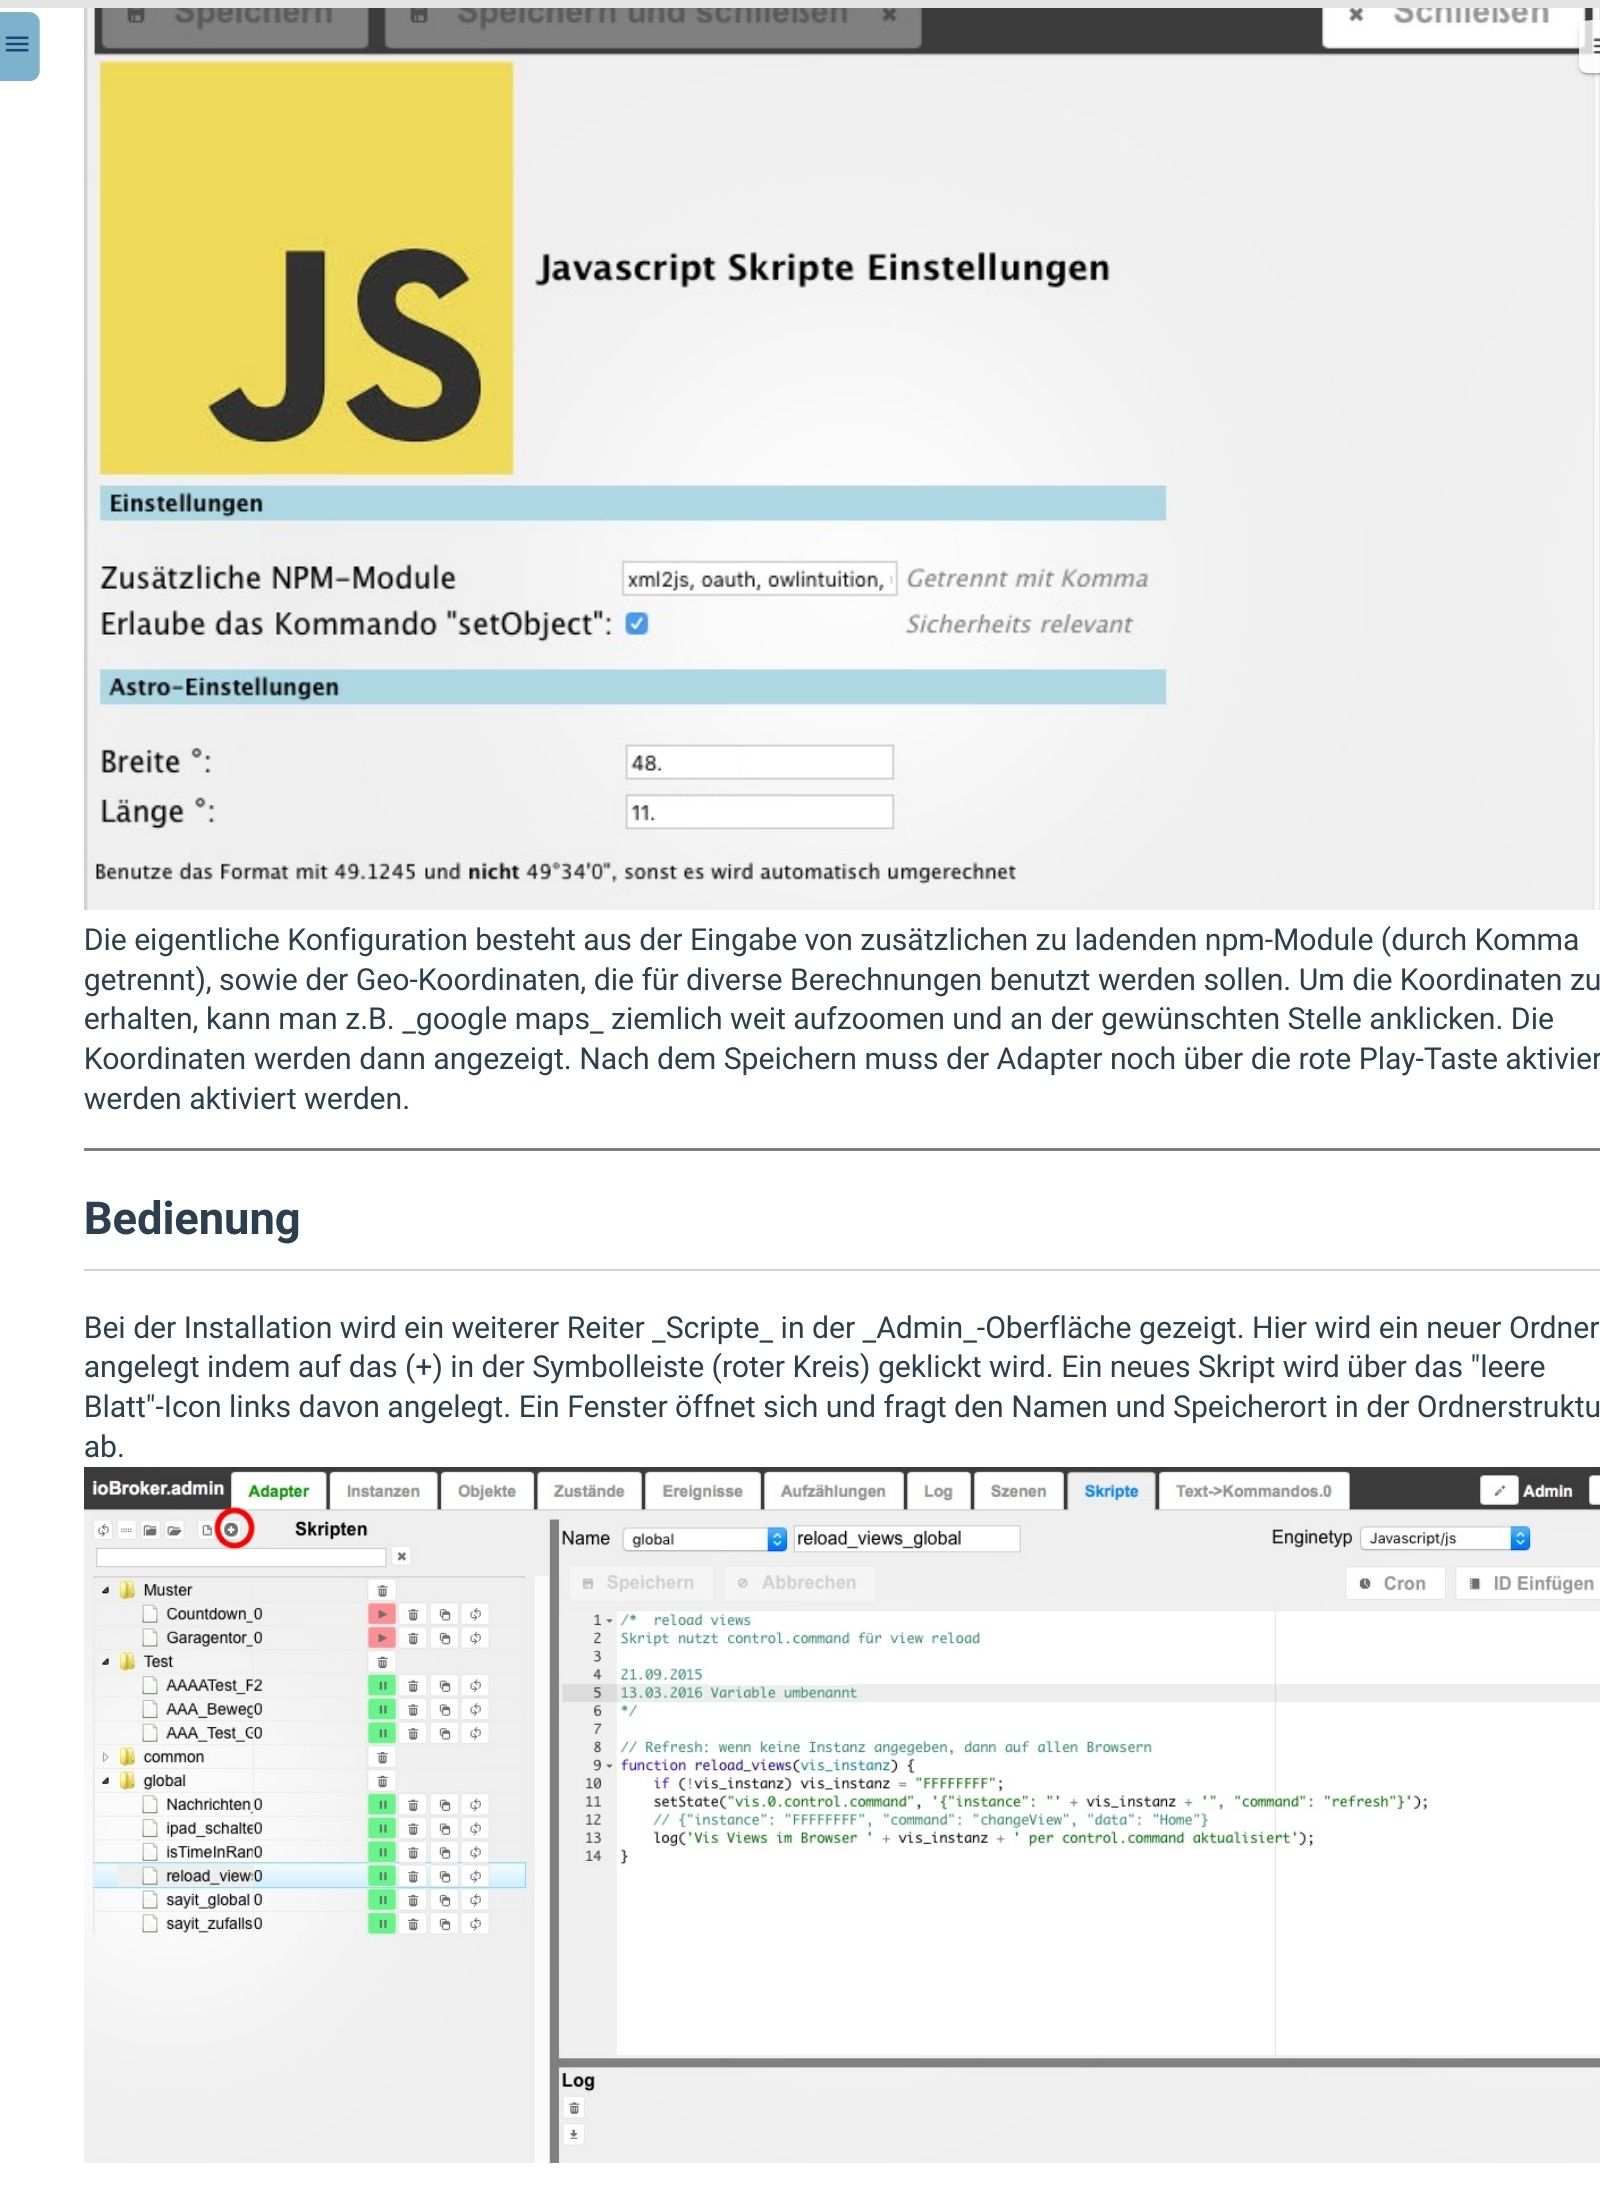This screenshot has height=2199, width=1600.
Task: Toggle the setObject command checkbox
Action: pos(637,624)
